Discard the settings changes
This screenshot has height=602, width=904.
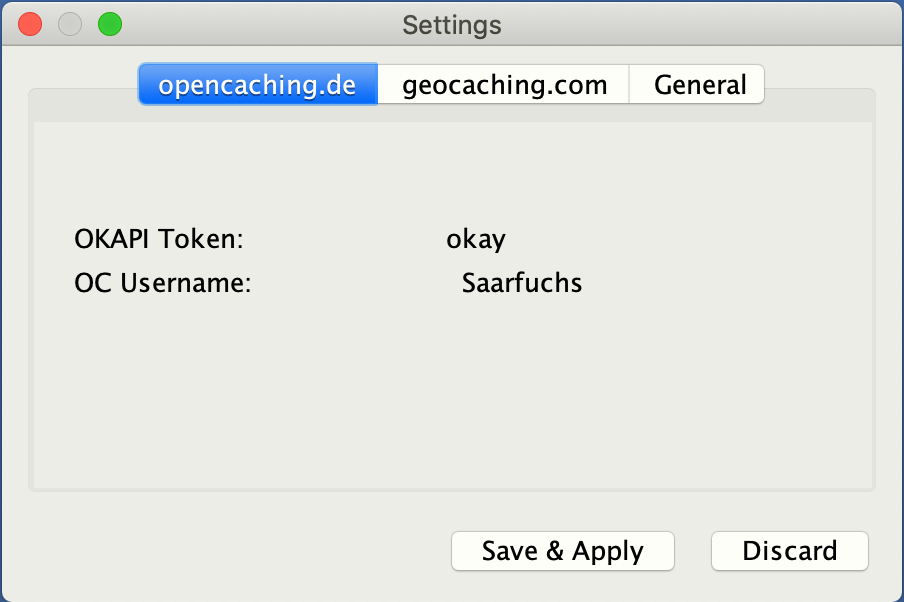(x=790, y=551)
